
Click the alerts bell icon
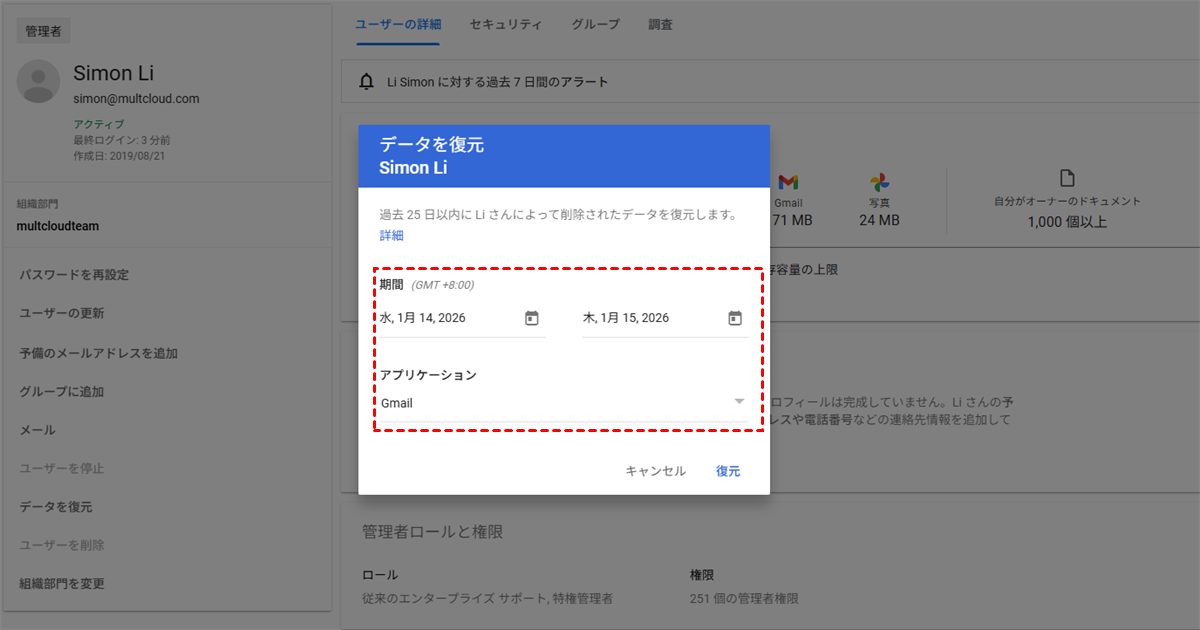(367, 82)
